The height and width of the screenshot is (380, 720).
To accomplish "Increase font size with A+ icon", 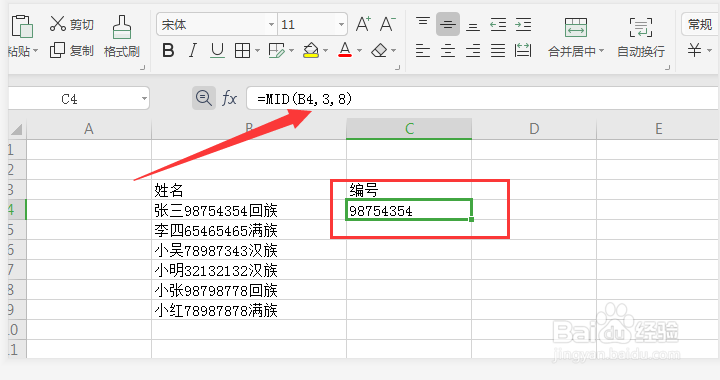I will tap(363, 24).
